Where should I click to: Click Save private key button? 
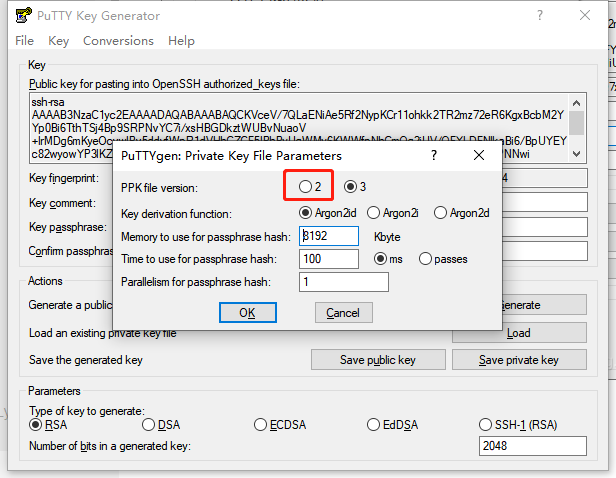pyautogui.click(x=519, y=360)
